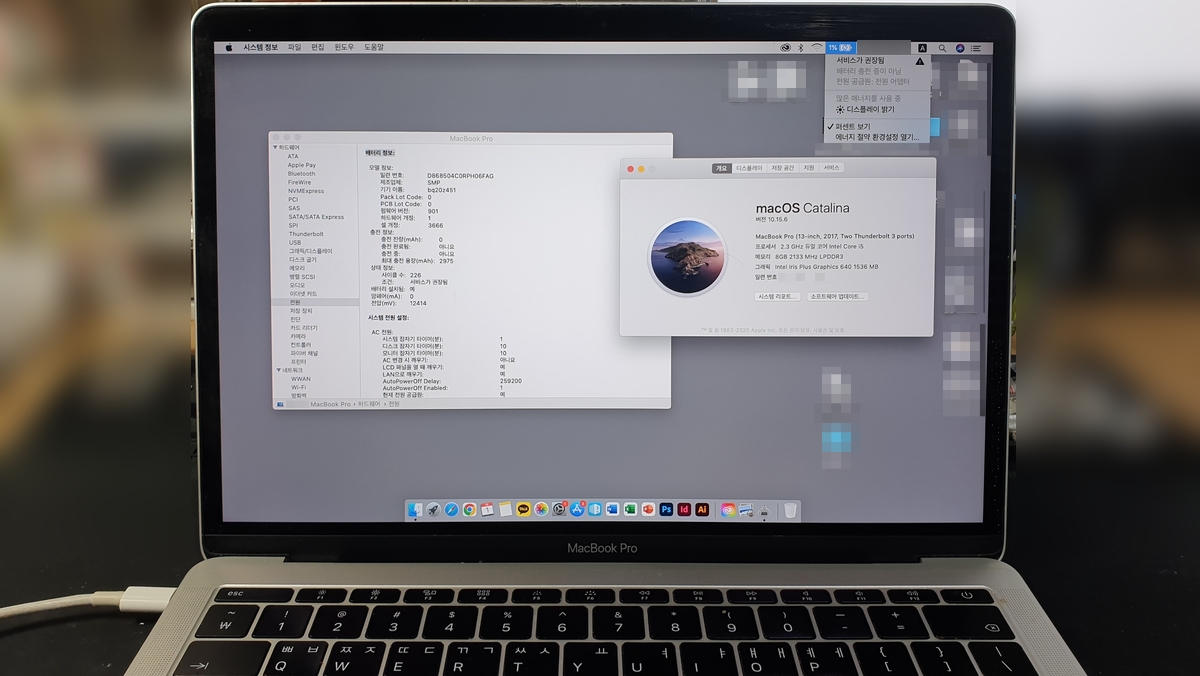
Task: Select PCI in the sidebar list
Action: (293, 199)
